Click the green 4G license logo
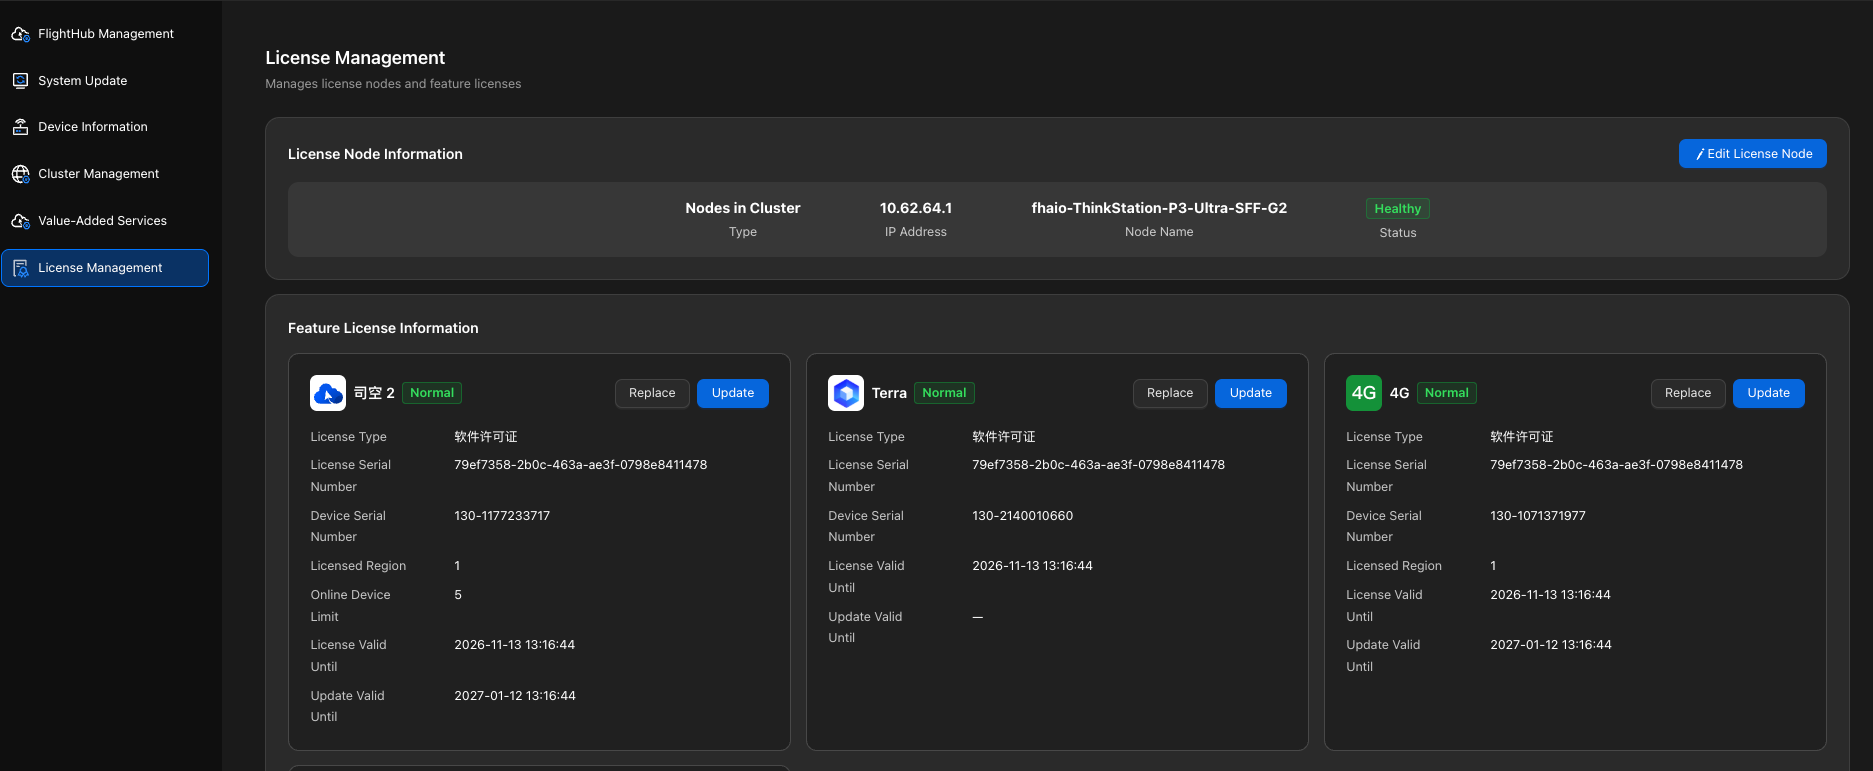 point(1364,393)
